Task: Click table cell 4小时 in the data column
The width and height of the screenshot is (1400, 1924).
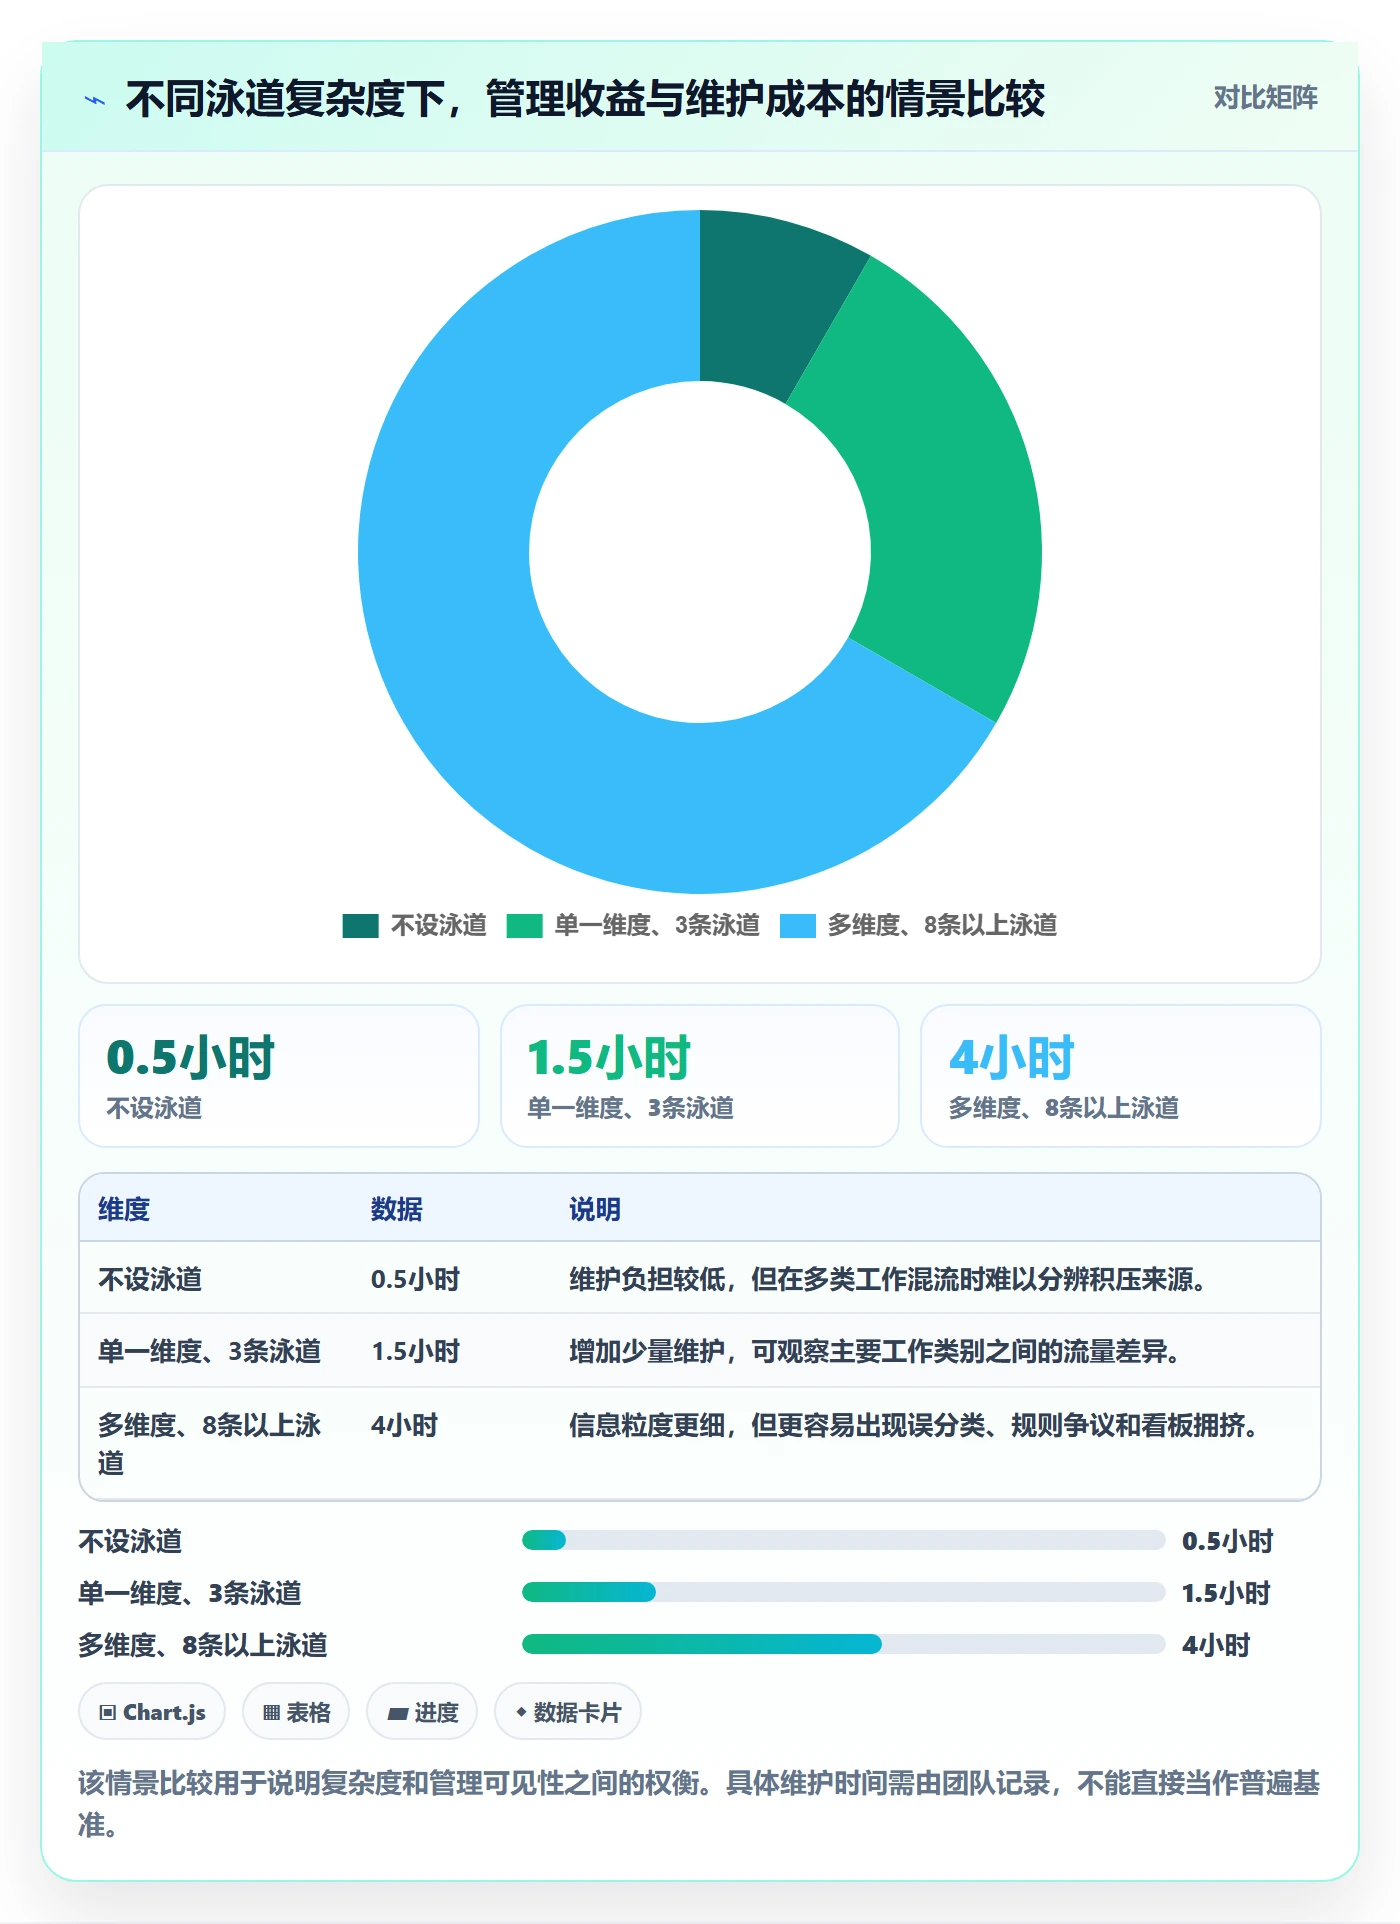Action: [404, 1425]
